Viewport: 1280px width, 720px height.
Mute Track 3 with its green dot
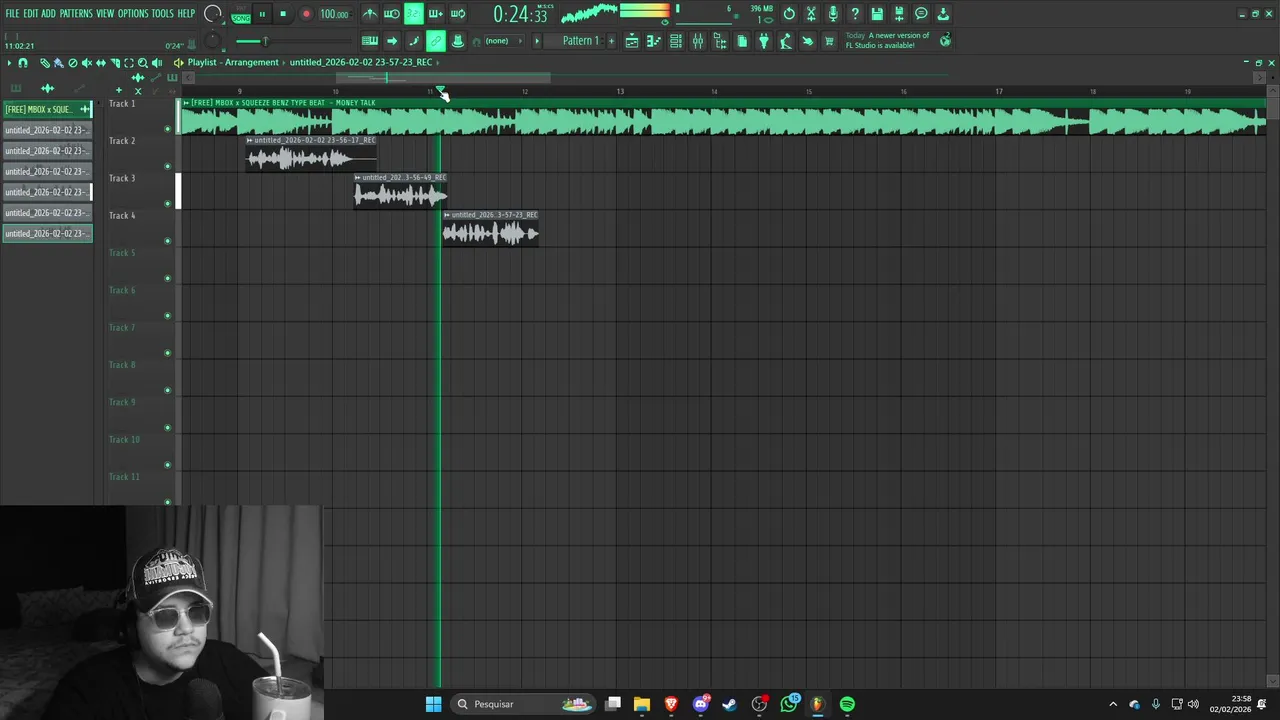167,204
